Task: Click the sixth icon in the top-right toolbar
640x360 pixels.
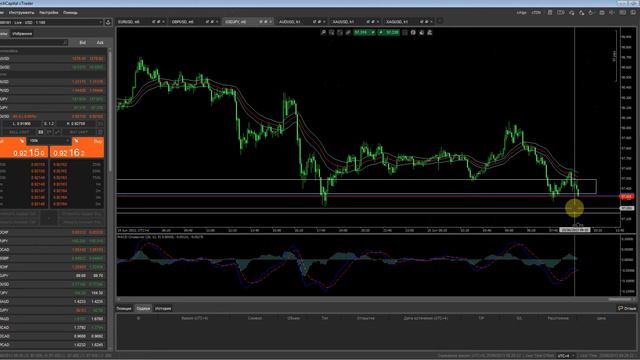Action: tap(602, 13)
